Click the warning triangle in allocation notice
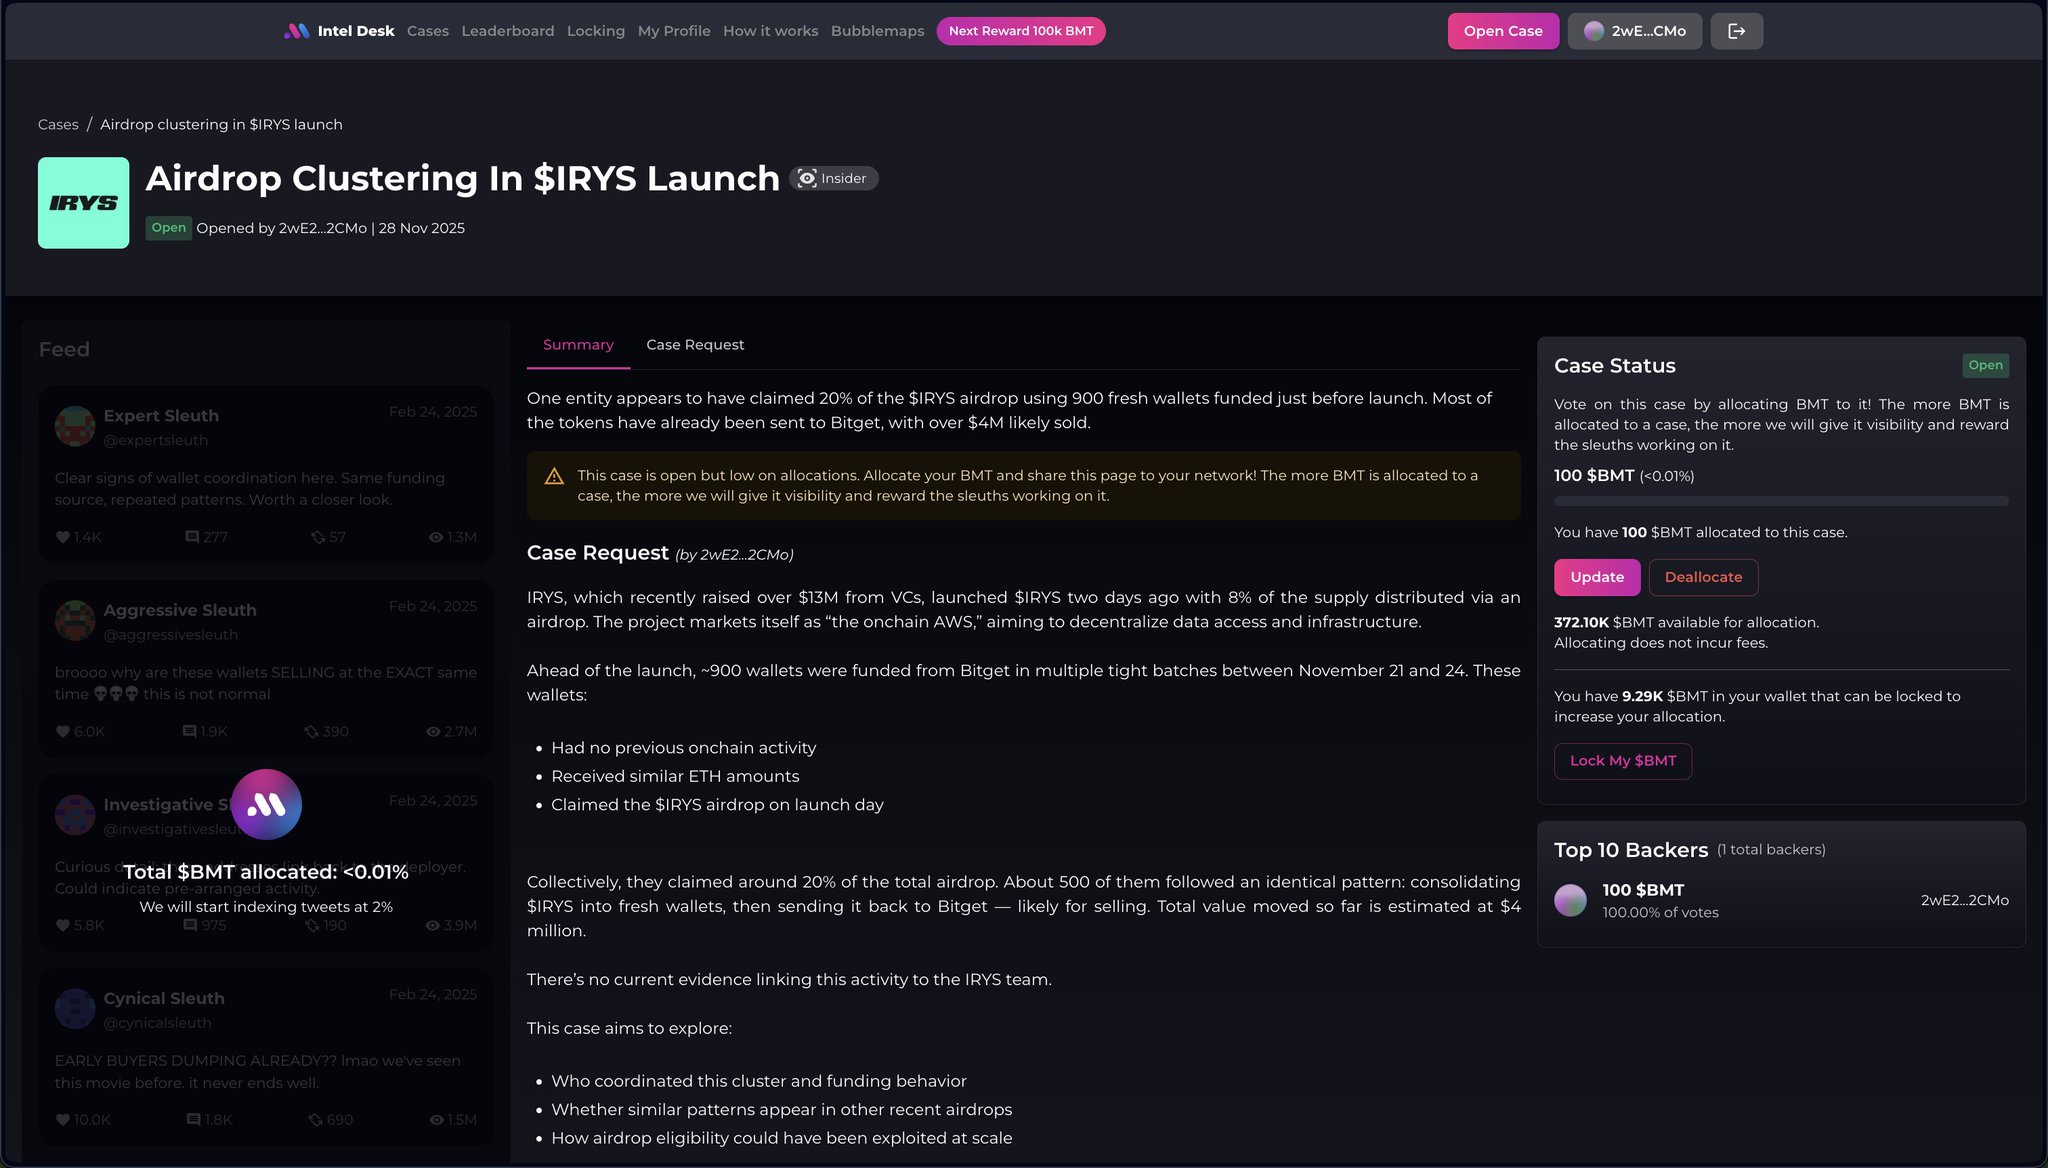 [554, 476]
